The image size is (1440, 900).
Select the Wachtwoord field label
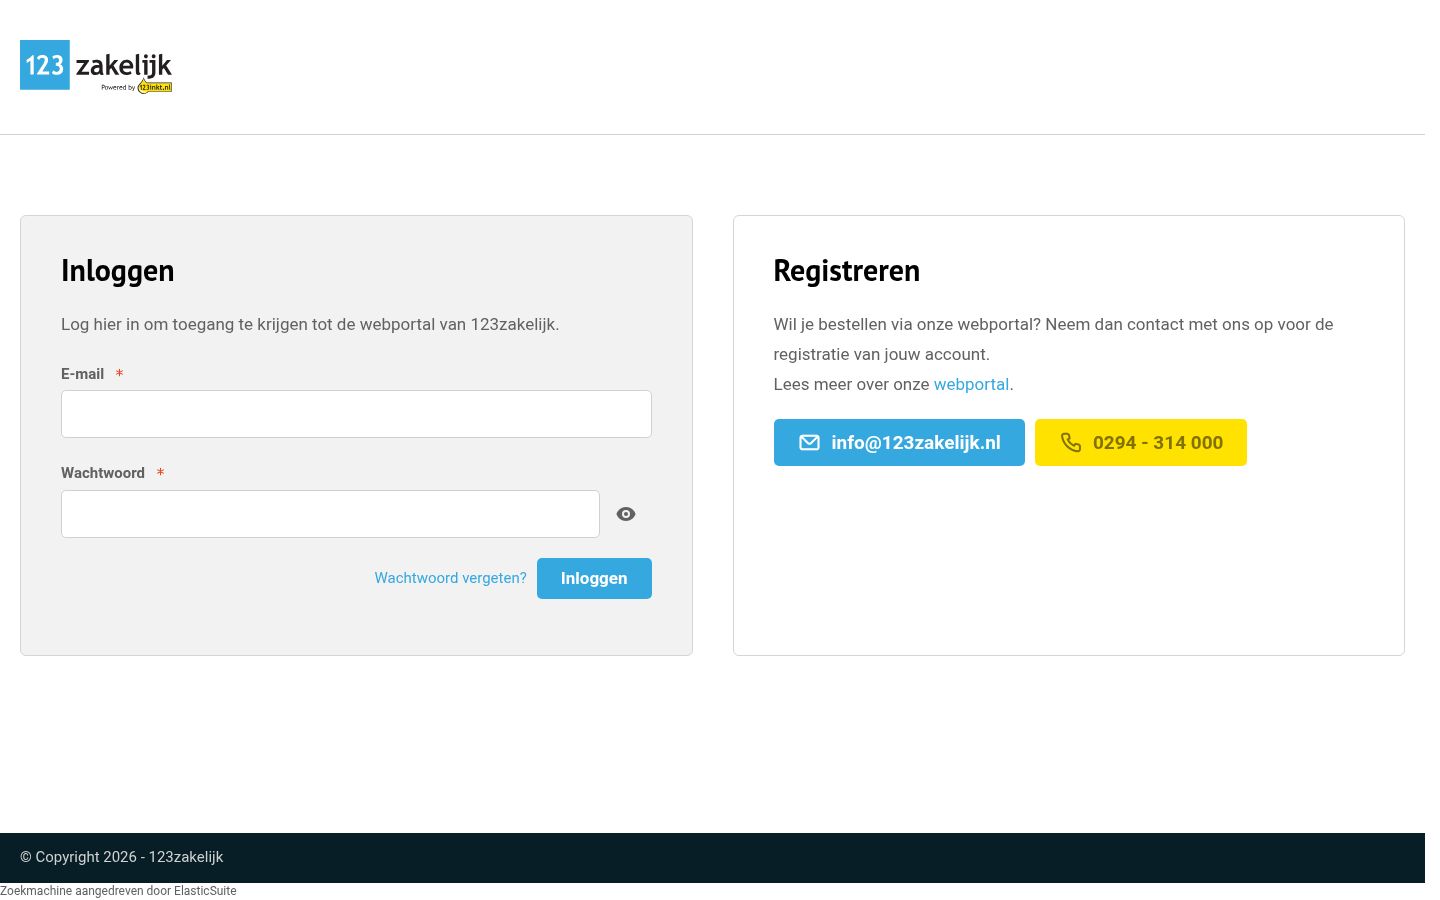tap(103, 473)
